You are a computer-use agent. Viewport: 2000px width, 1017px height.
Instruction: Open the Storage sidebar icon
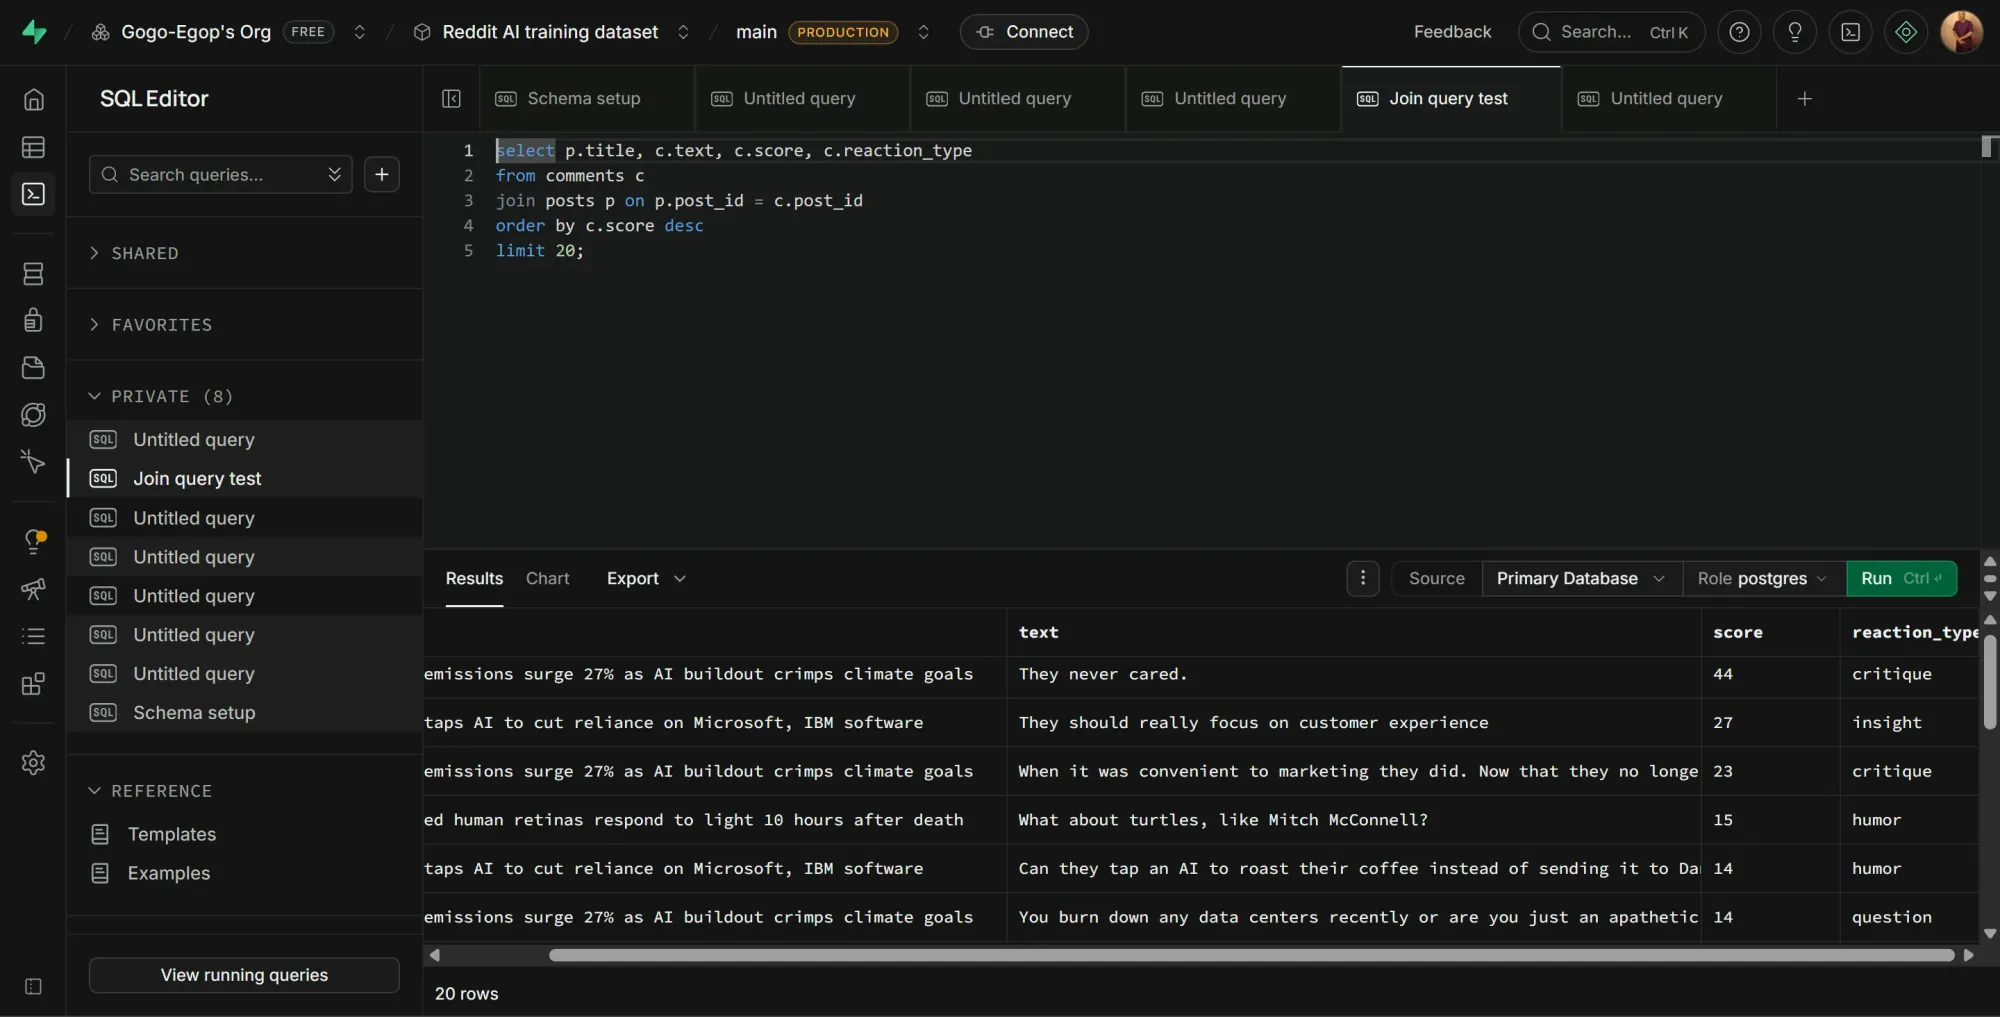coord(33,367)
